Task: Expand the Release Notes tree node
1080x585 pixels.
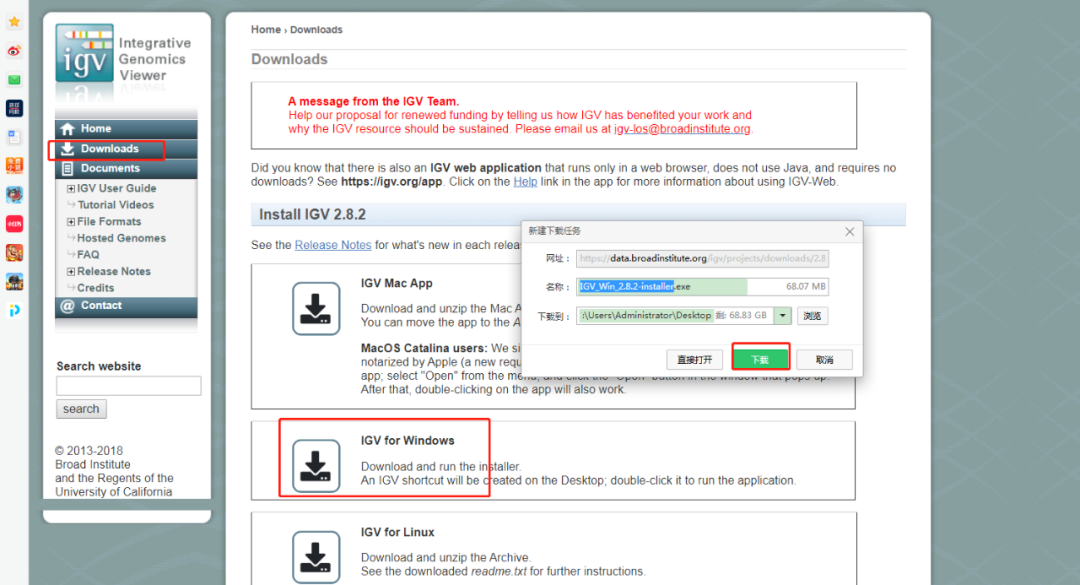Action: pos(70,271)
